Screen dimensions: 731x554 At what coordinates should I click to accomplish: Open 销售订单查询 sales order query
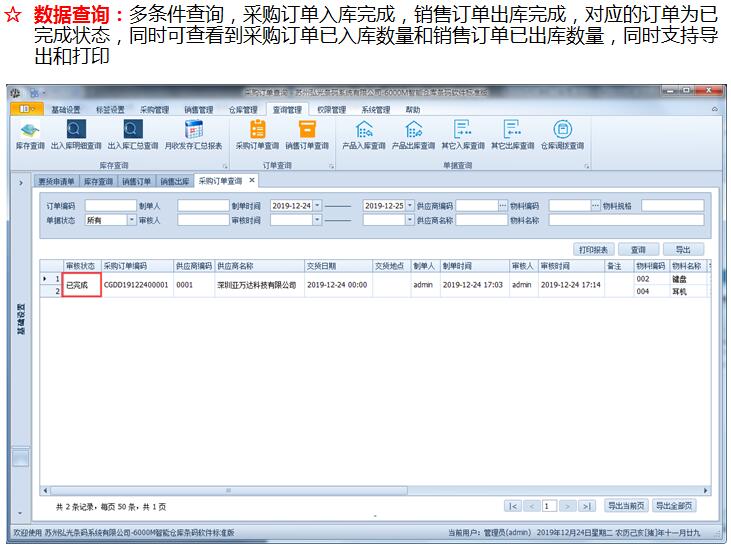pos(307,135)
